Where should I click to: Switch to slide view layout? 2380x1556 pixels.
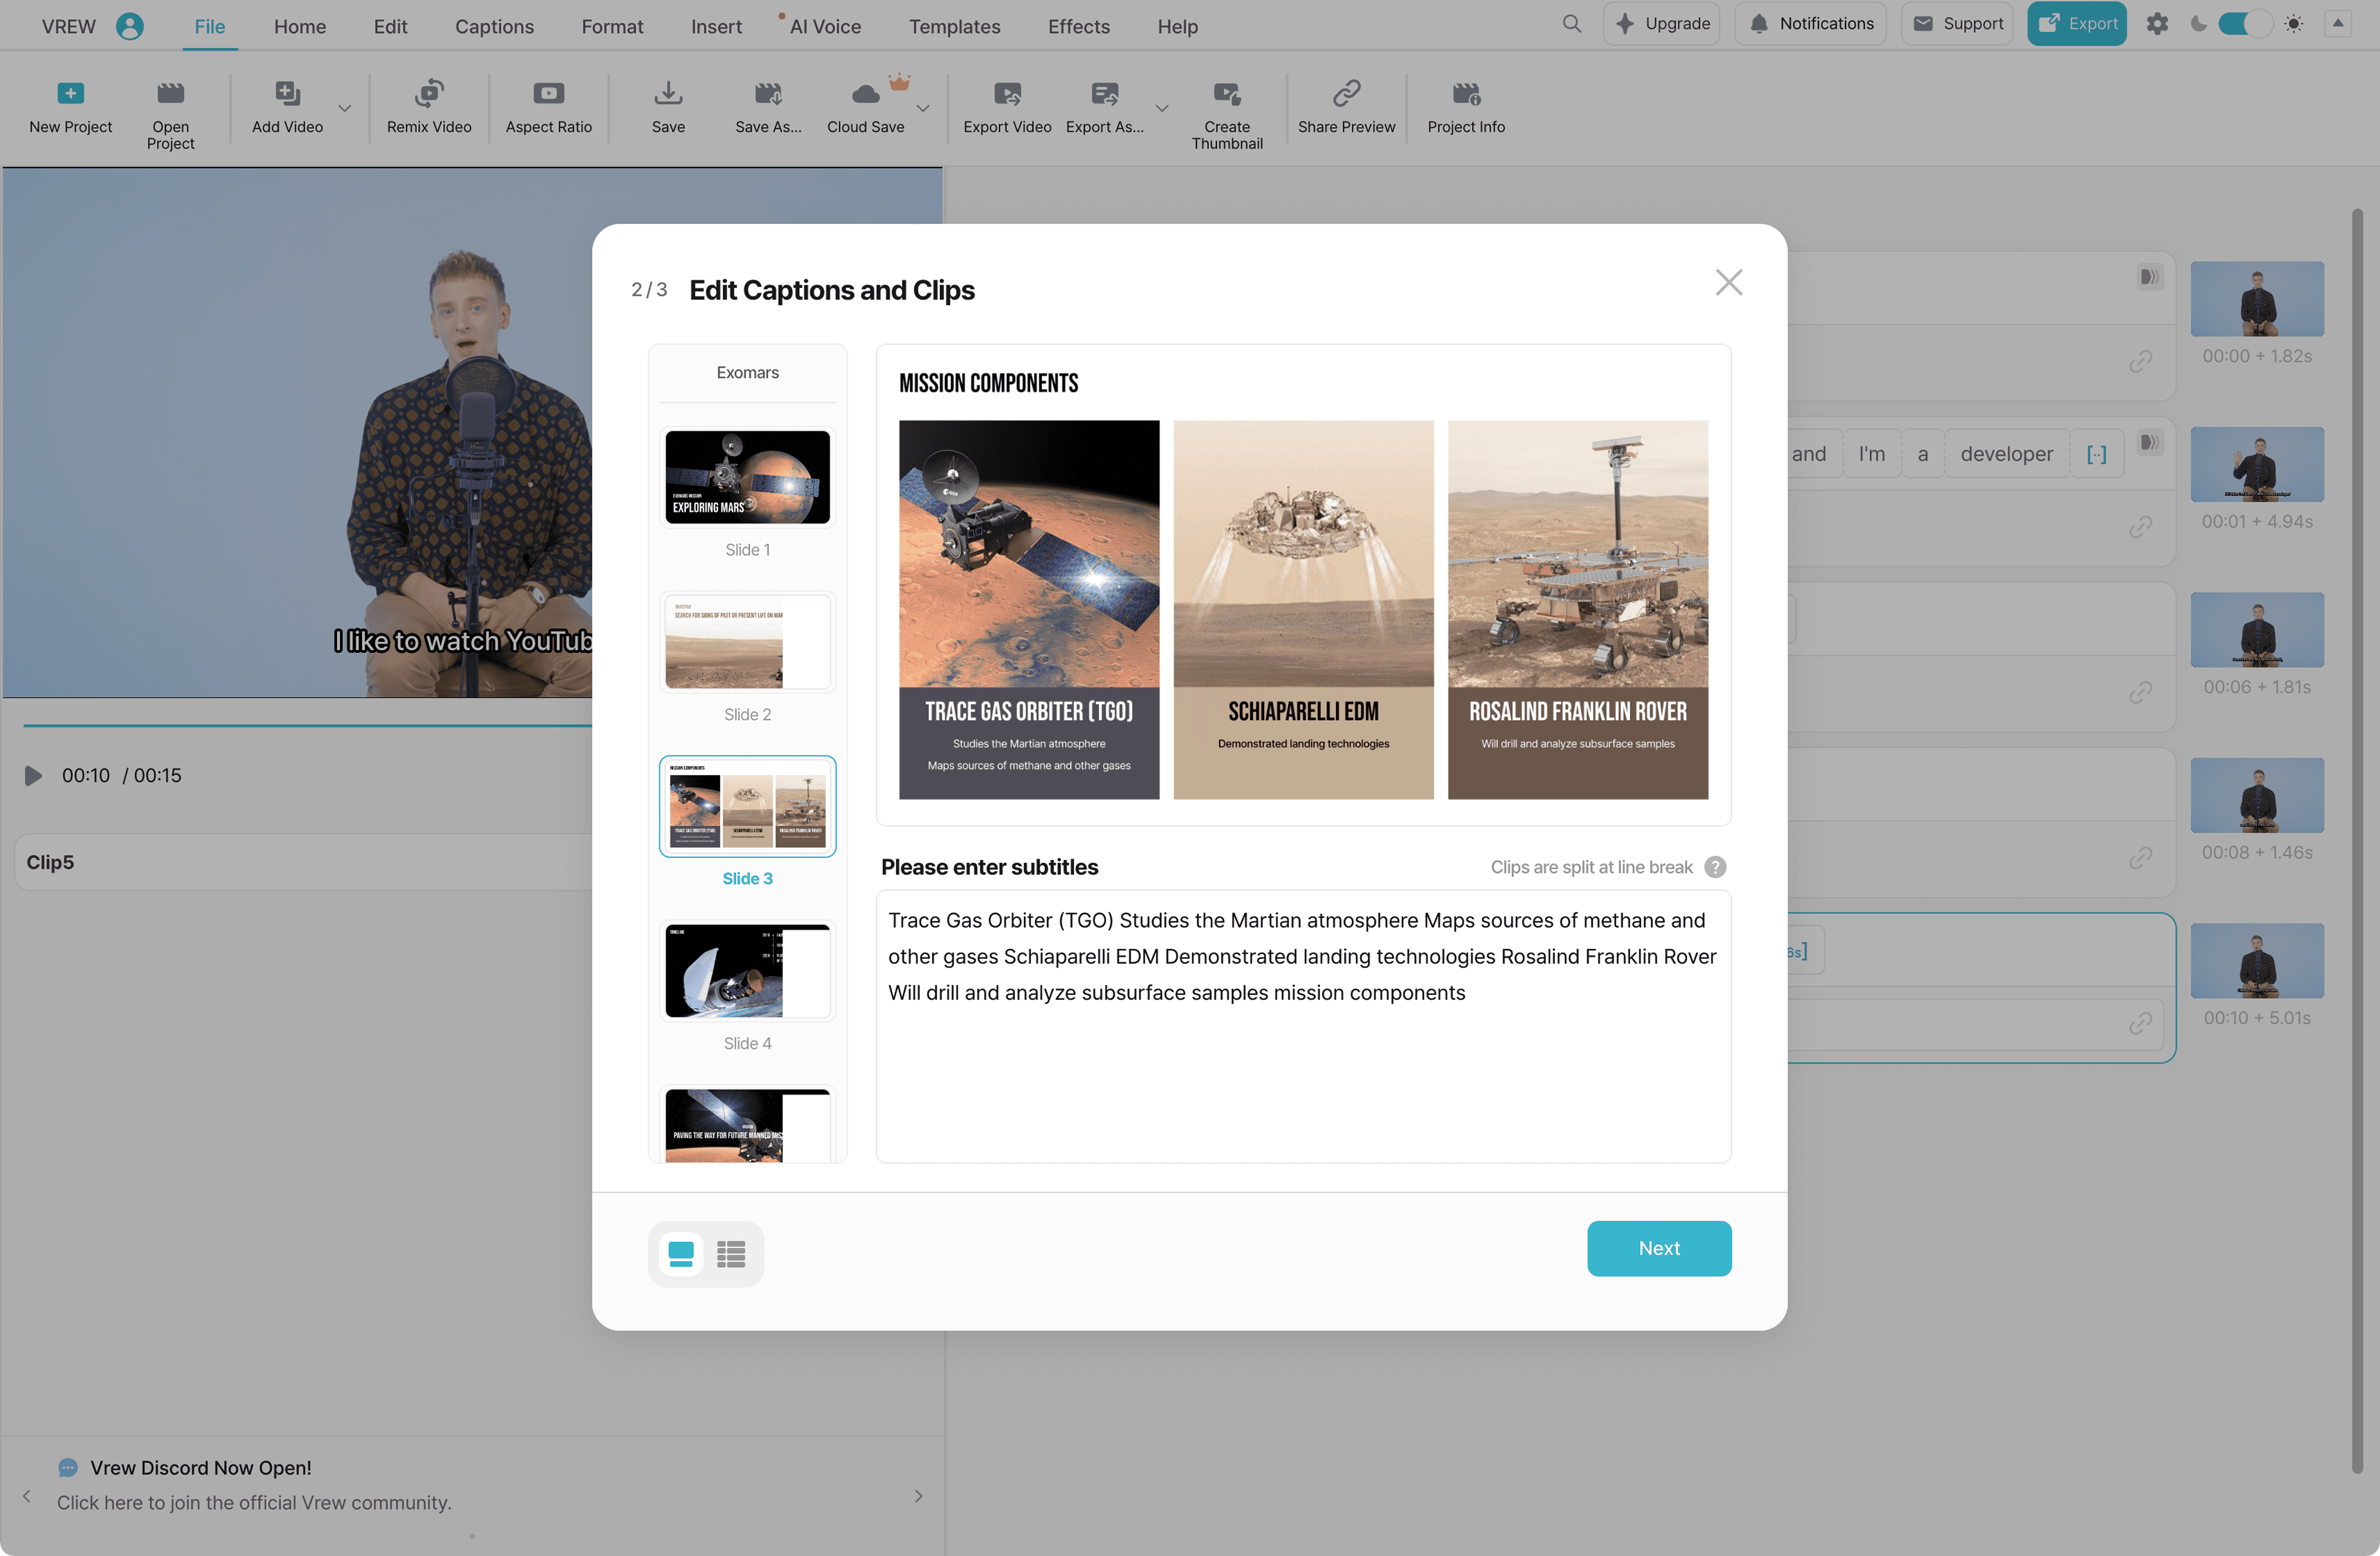[681, 1253]
